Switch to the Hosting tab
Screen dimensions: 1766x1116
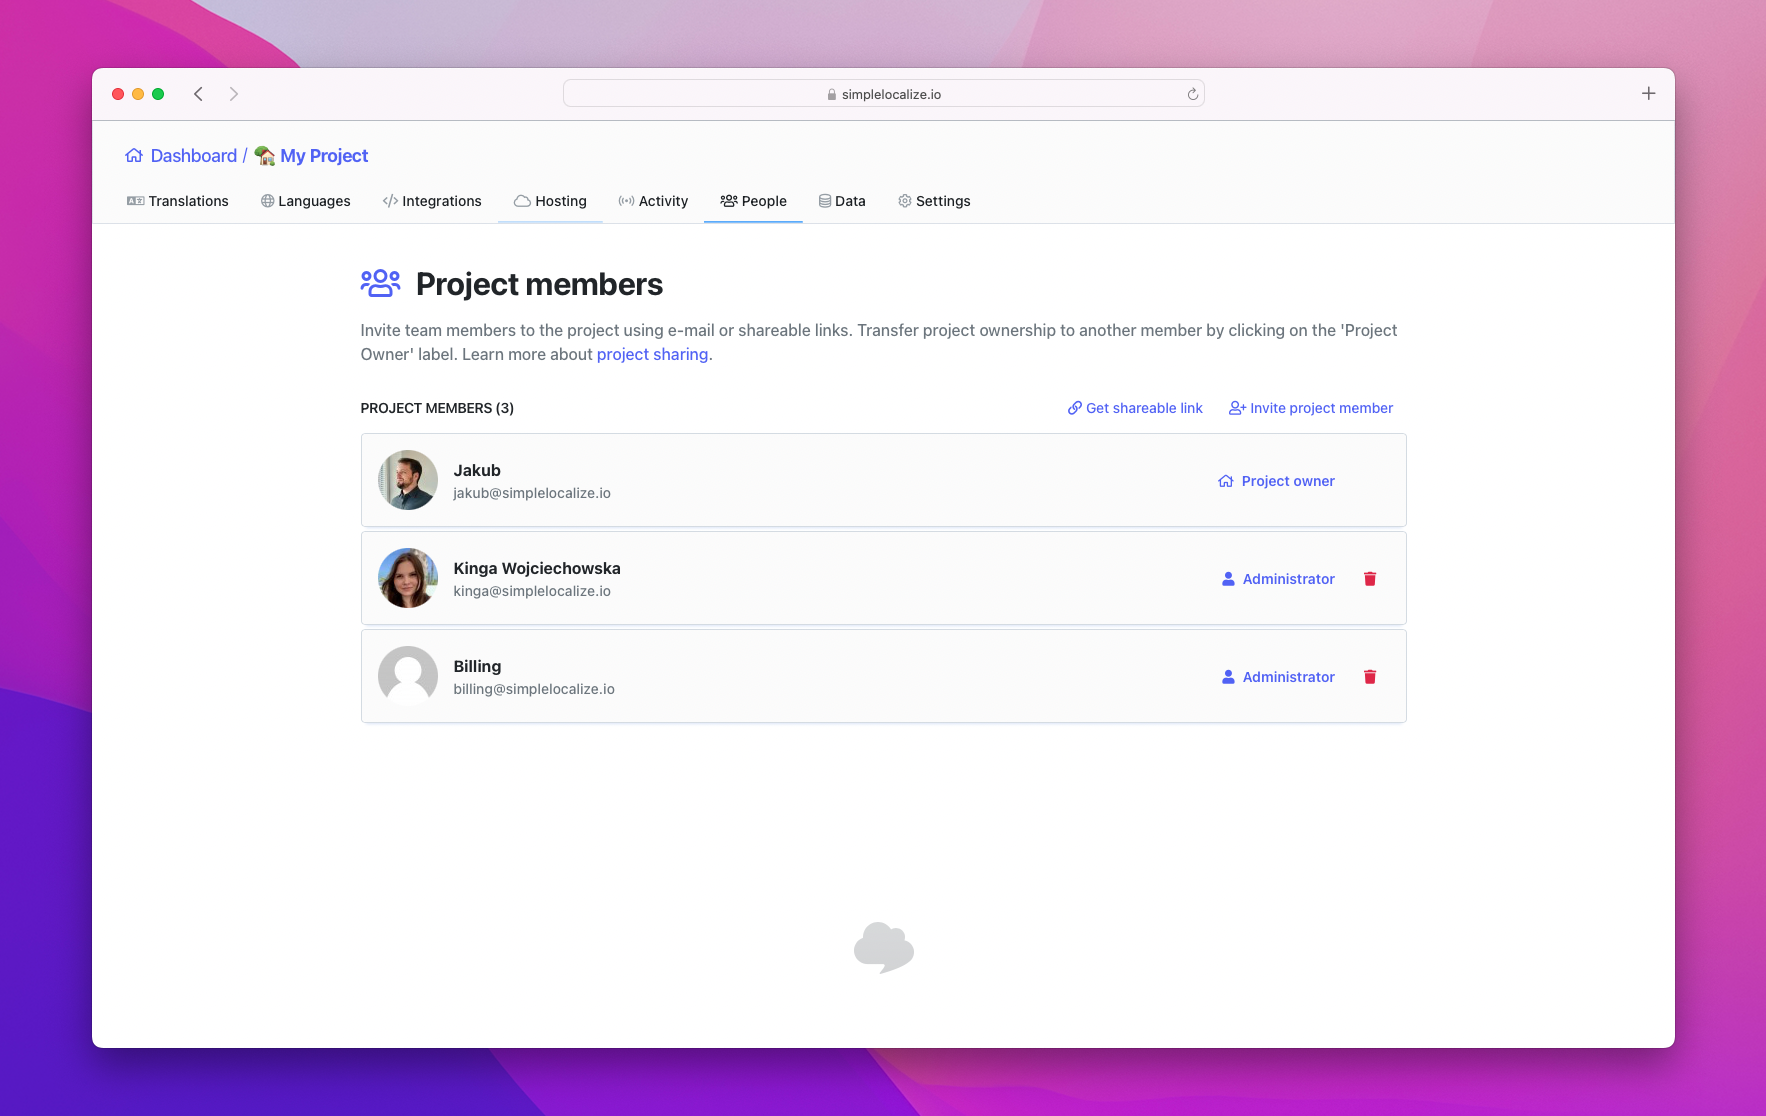coord(550,201)
